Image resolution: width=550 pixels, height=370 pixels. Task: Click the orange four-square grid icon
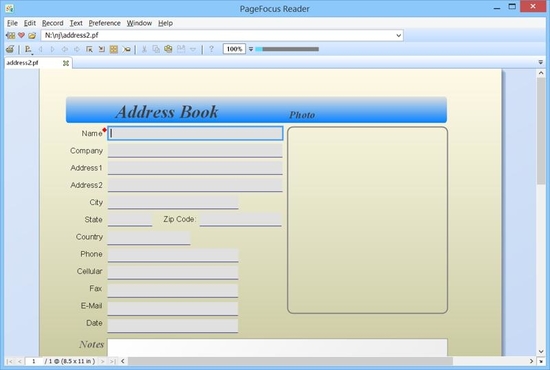(114, 49)
